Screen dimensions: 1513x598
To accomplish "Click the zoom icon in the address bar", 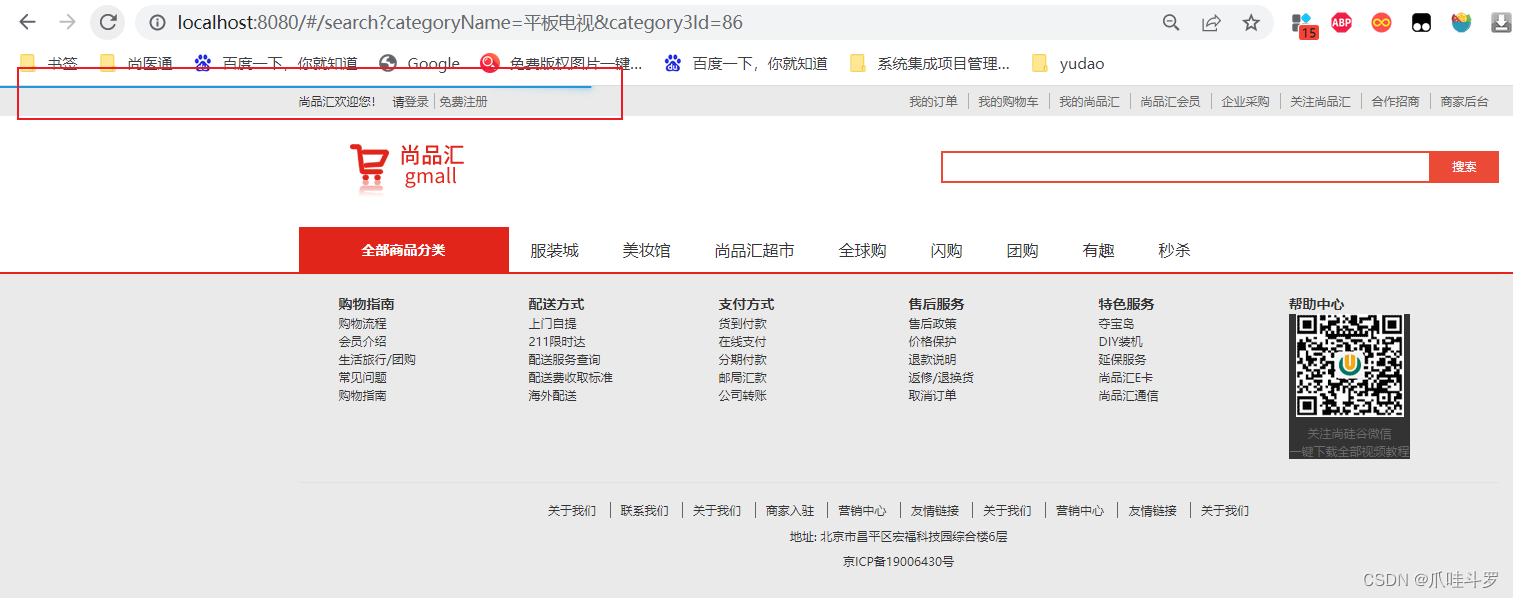I will (x=1171, y=22).
